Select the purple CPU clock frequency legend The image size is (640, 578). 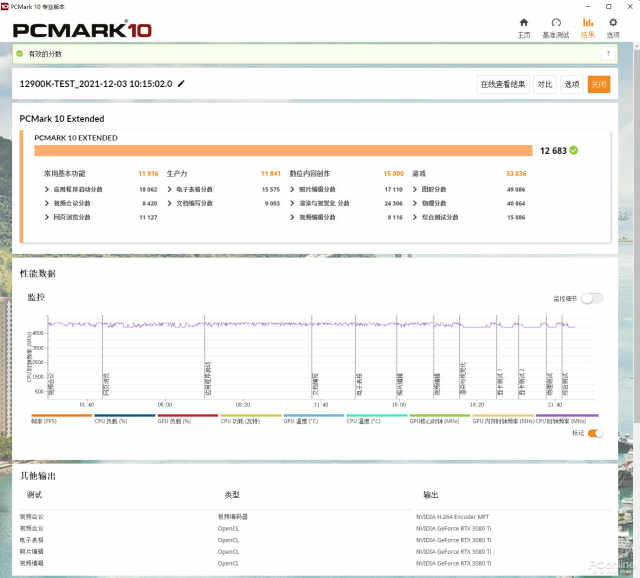(x=567, y=419)
